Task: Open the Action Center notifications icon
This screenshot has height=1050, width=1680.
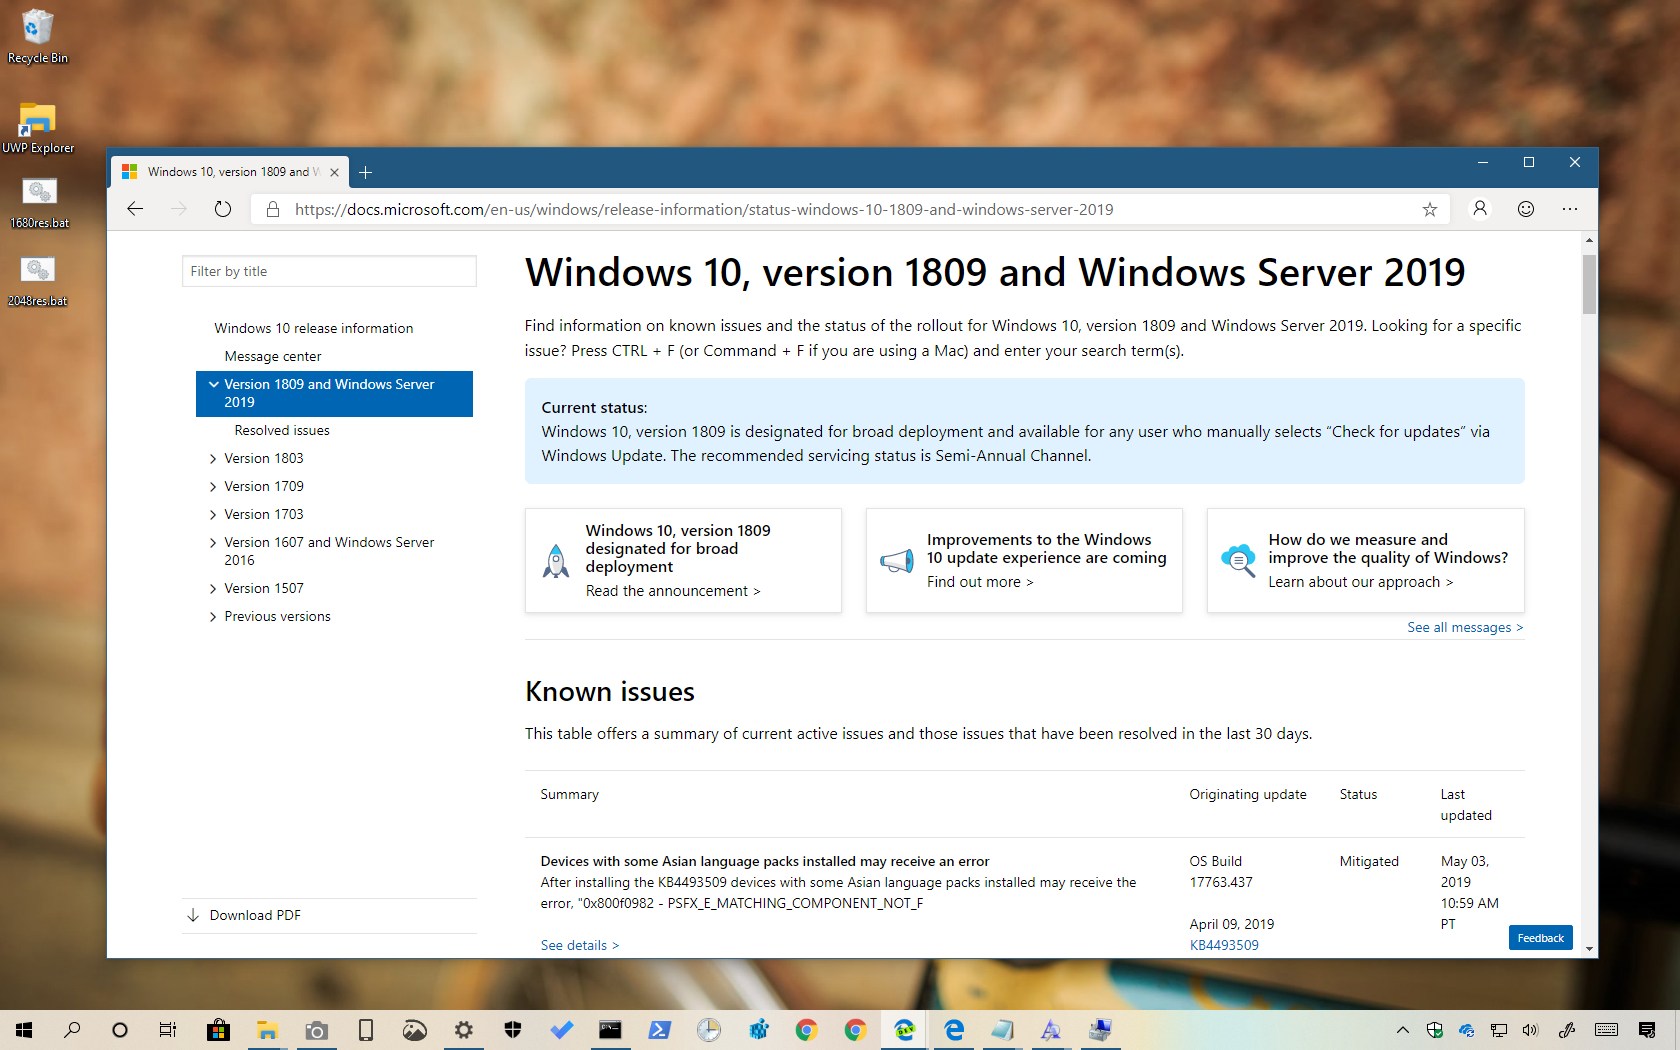Action: tap(1647, 1029)
